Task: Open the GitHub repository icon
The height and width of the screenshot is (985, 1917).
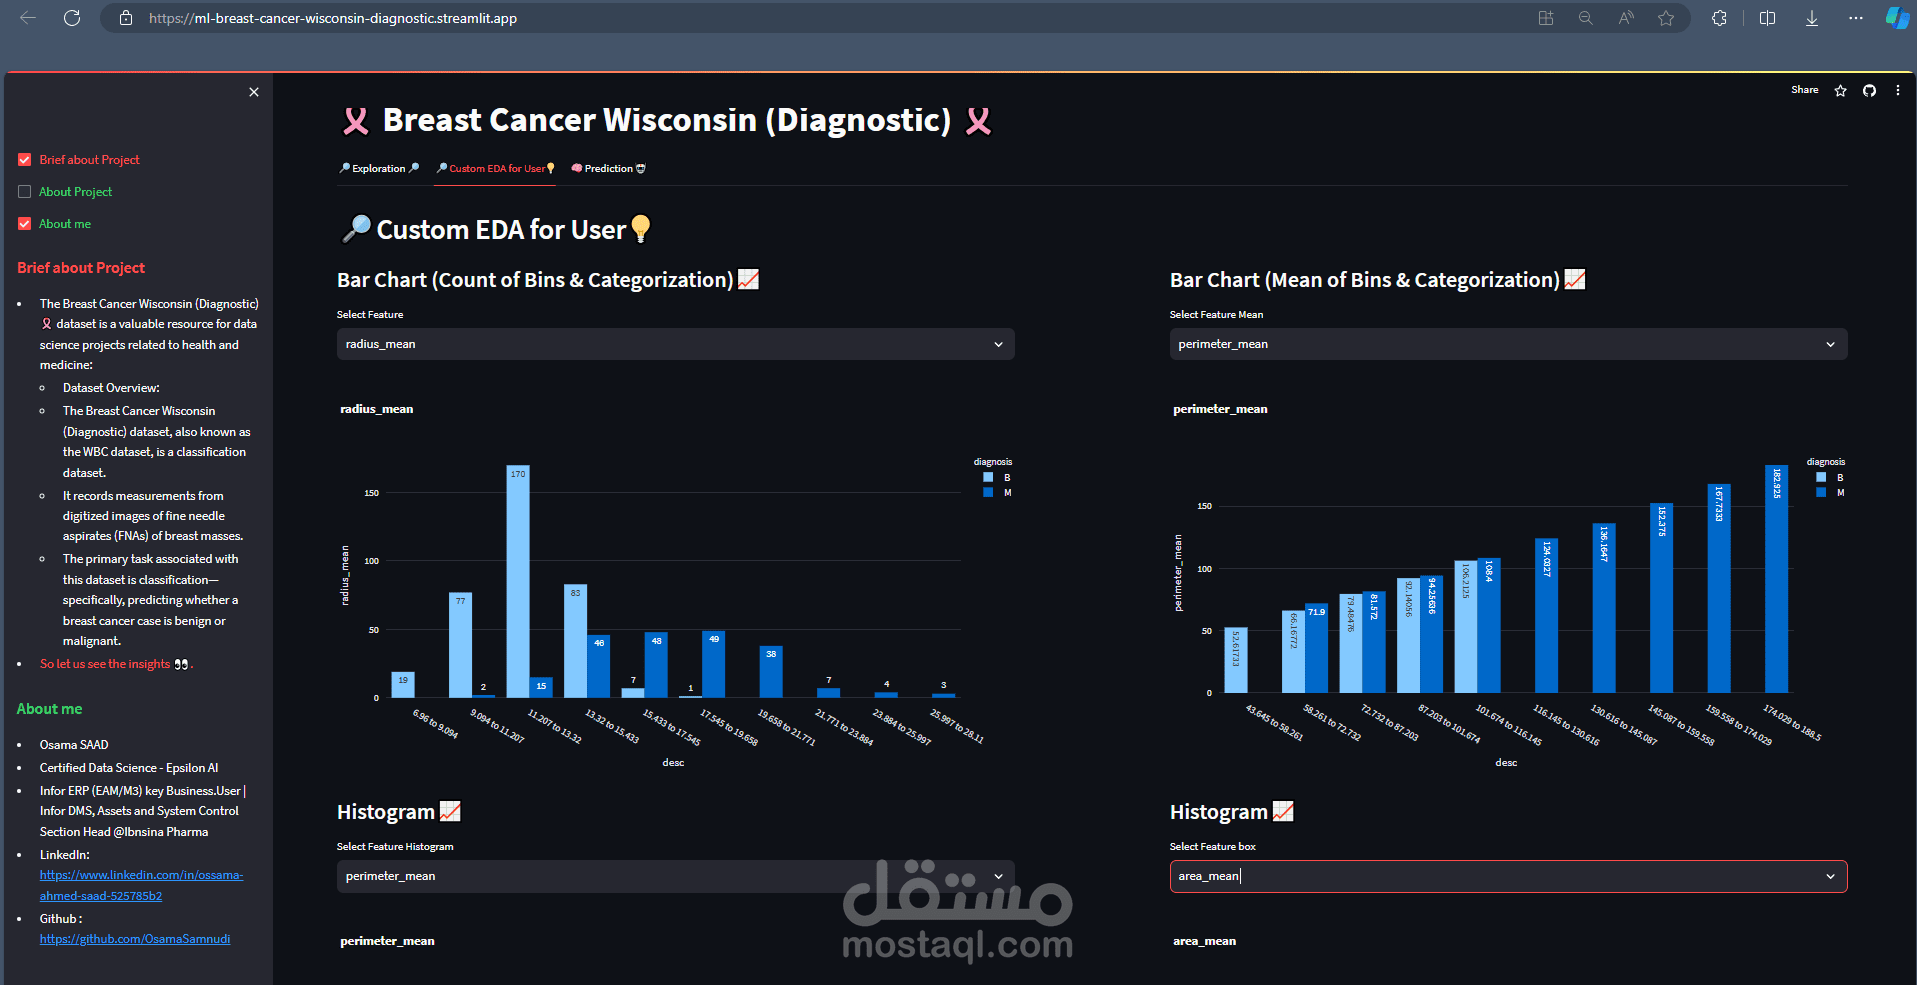Action: point(1869,91)
